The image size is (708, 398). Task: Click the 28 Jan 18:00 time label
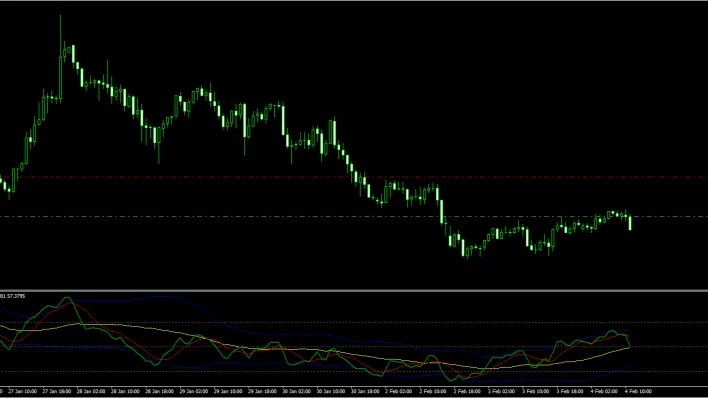click(160, 391)
